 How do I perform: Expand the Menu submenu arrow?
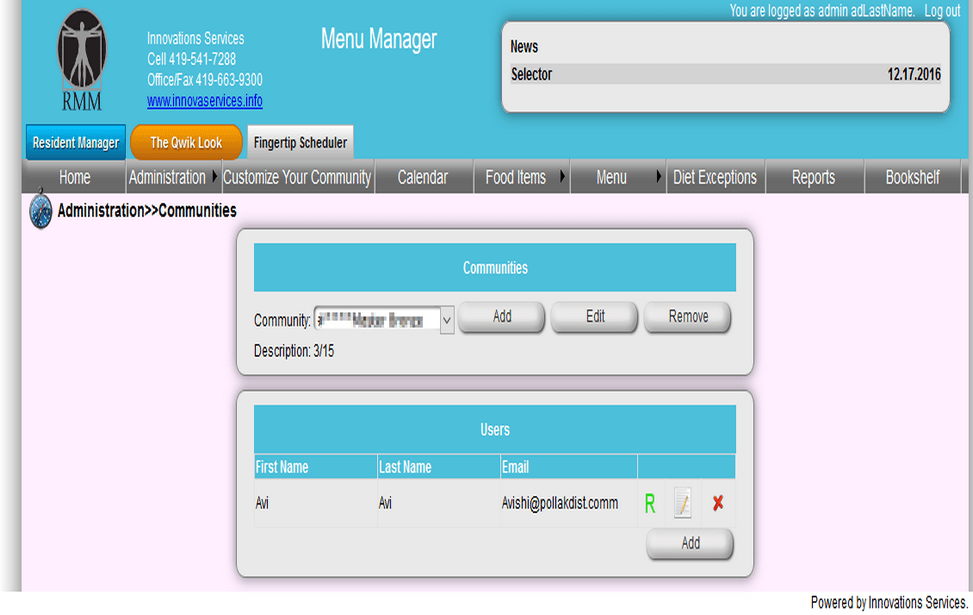657,176
